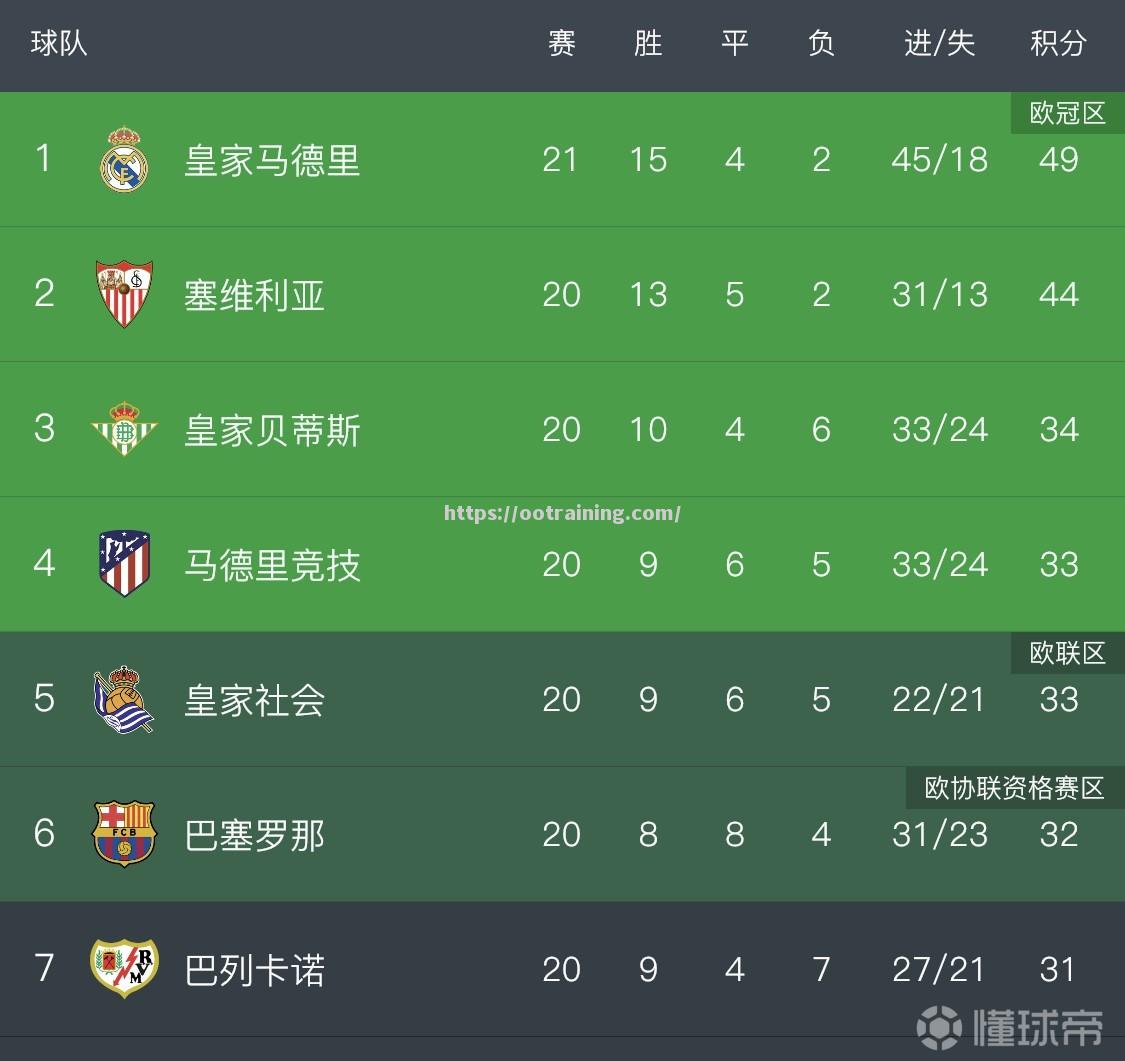This screenshot has height=1061, width=1125.
Task: Select the Atlético Madrid badge
Action: click(x=124, y=563)
